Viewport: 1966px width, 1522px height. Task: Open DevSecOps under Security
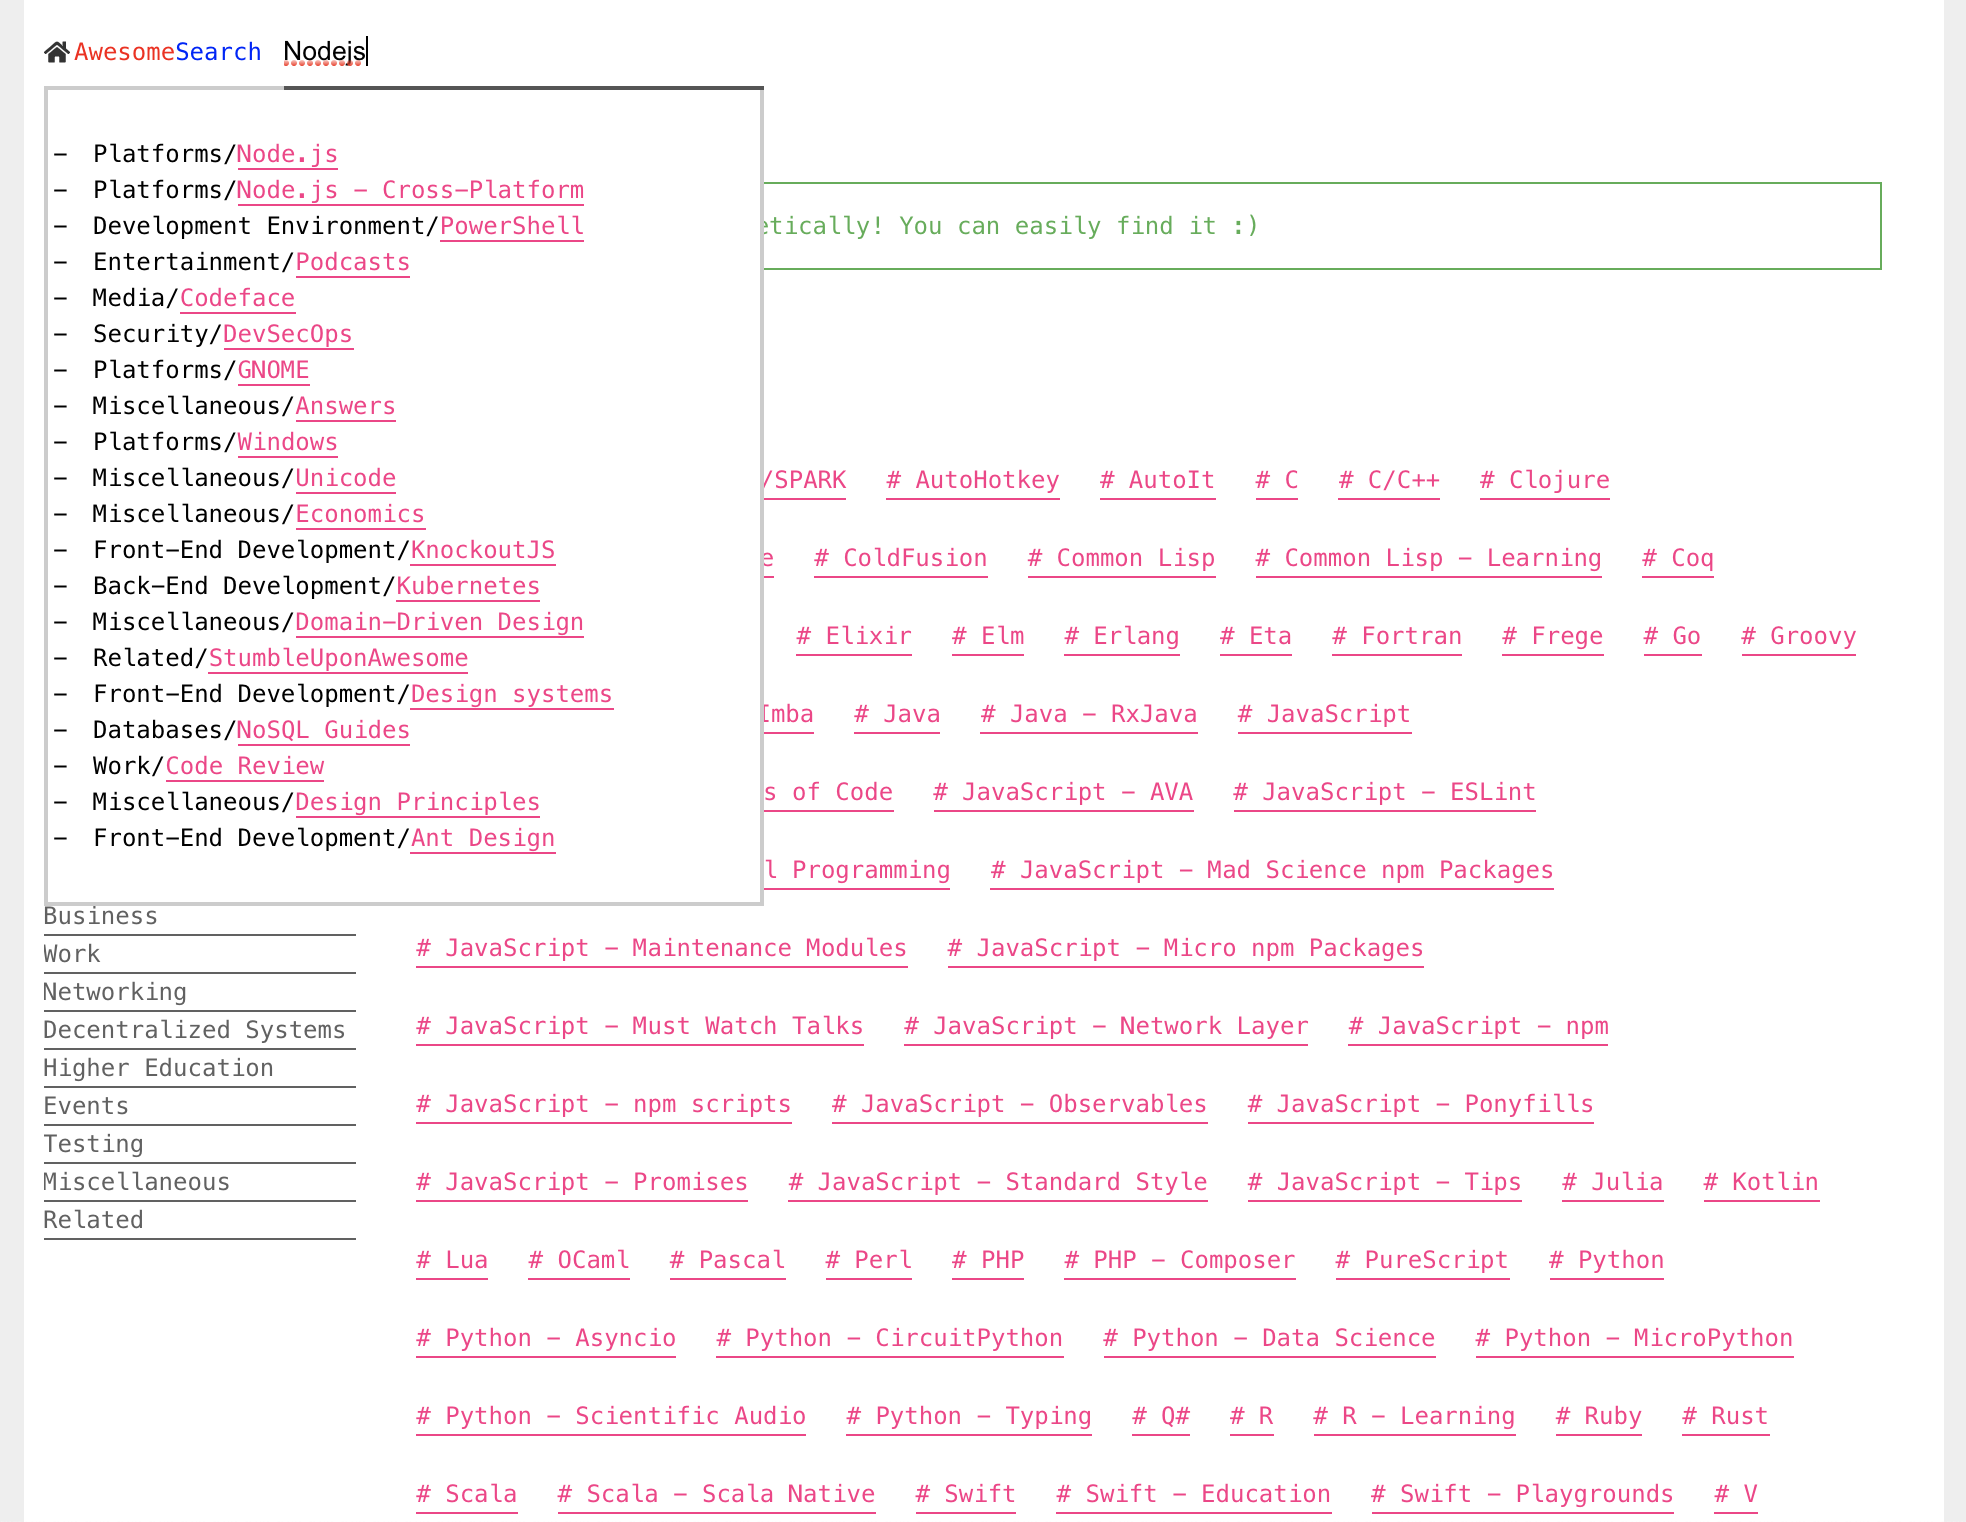click(287, 333)
